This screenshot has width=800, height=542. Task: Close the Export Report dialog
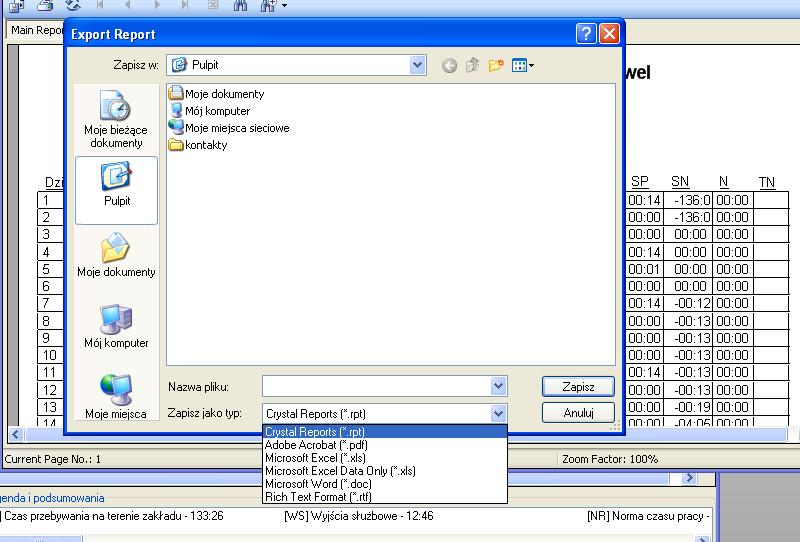(609, 34)
